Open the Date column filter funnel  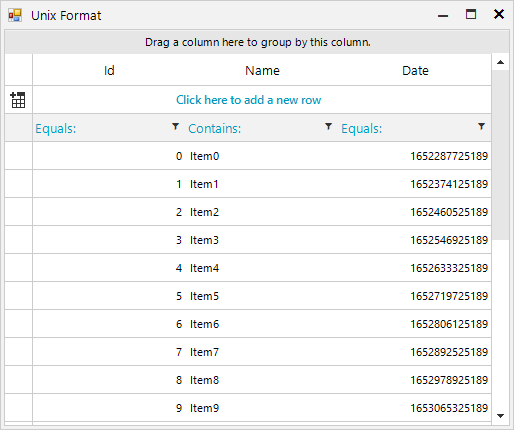[481, 127]
